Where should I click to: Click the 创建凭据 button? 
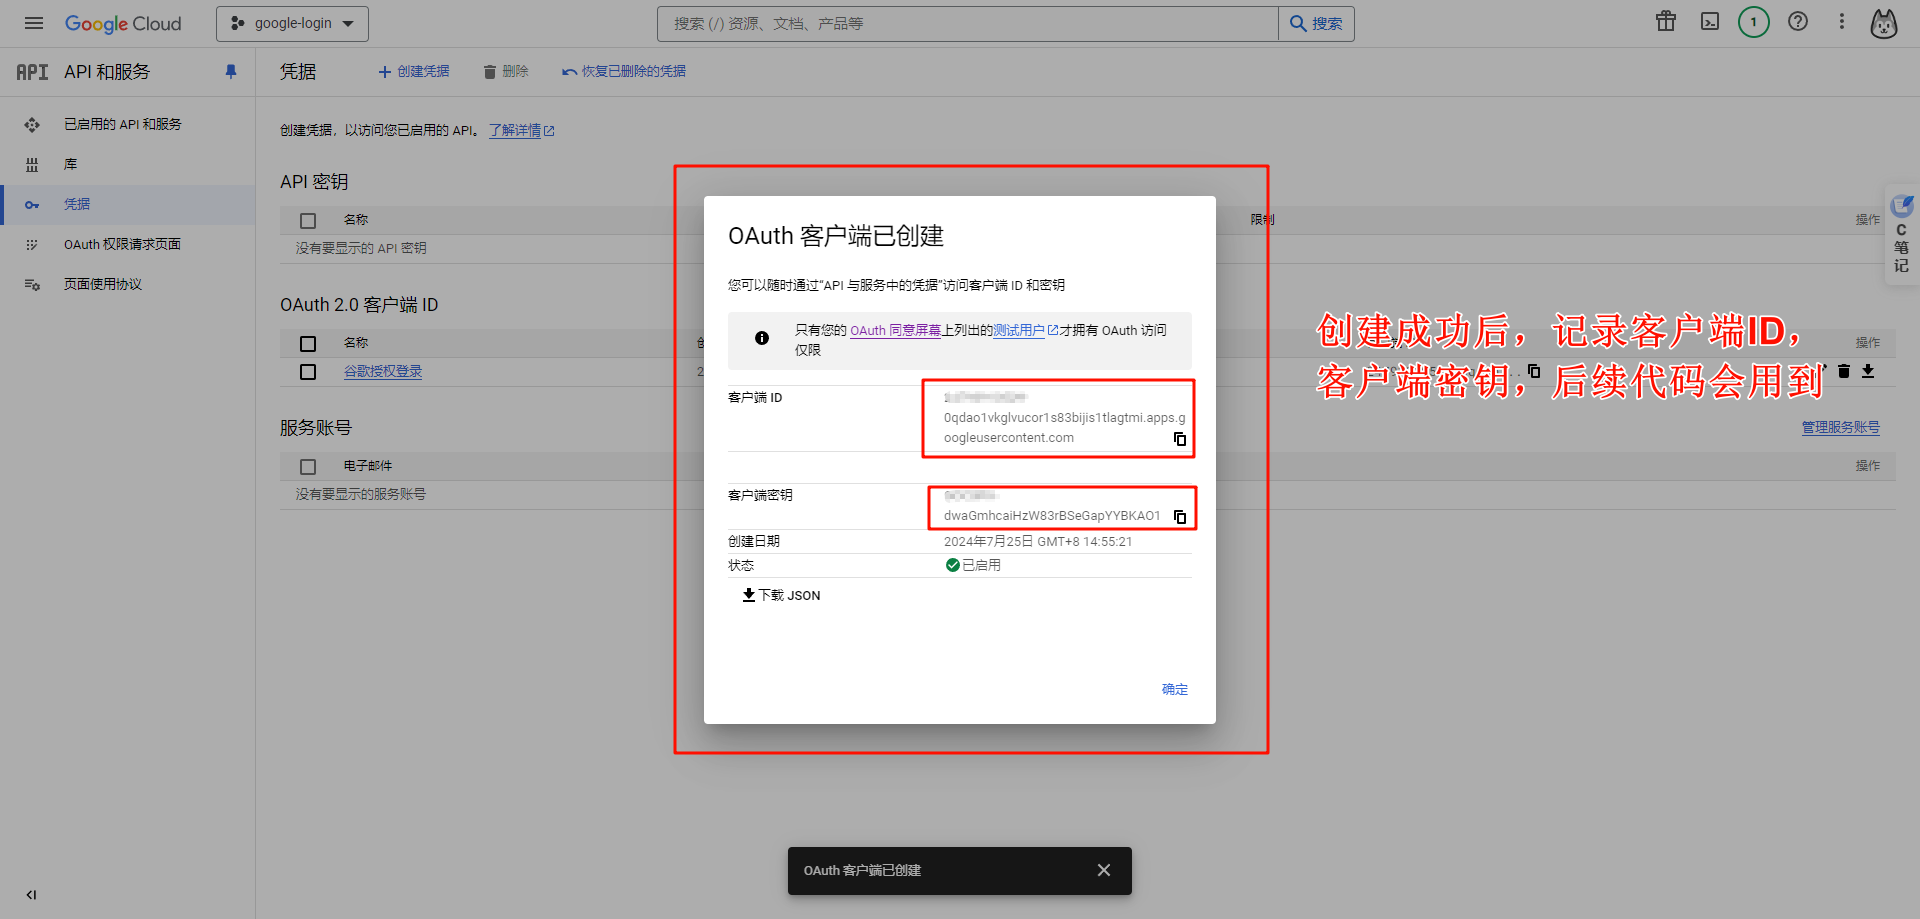click(x=414, y=72)
